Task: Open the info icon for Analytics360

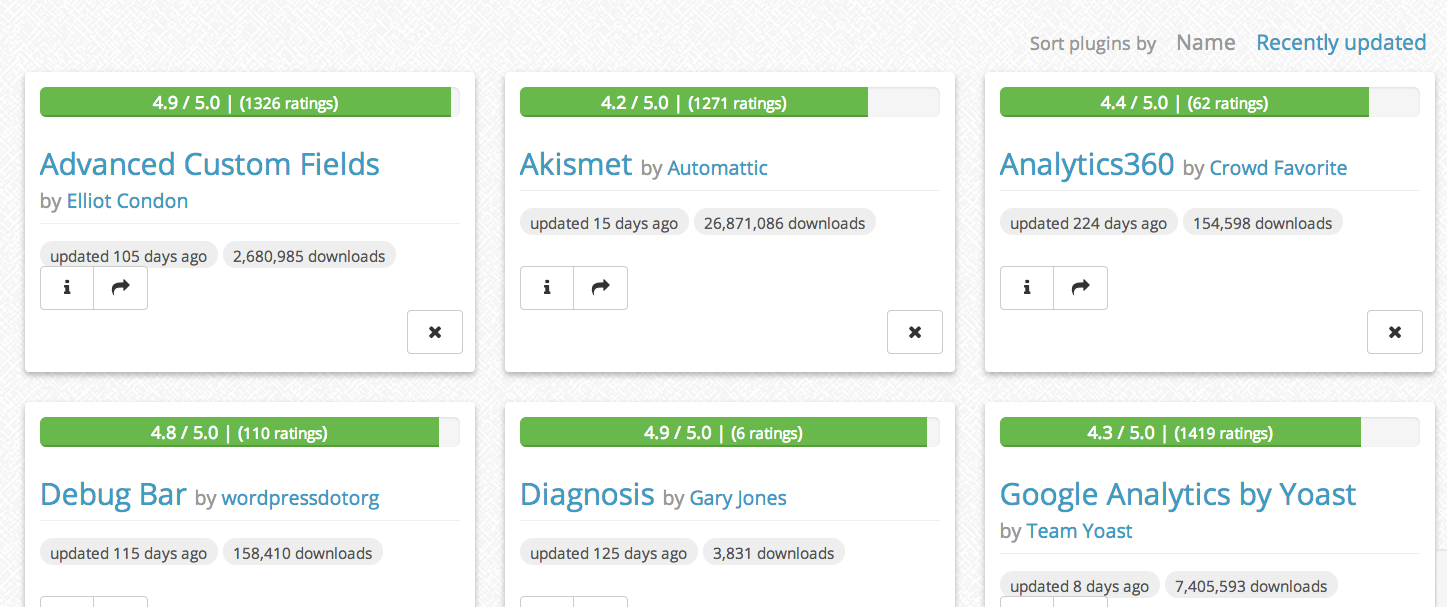Action: [1026, 287]
